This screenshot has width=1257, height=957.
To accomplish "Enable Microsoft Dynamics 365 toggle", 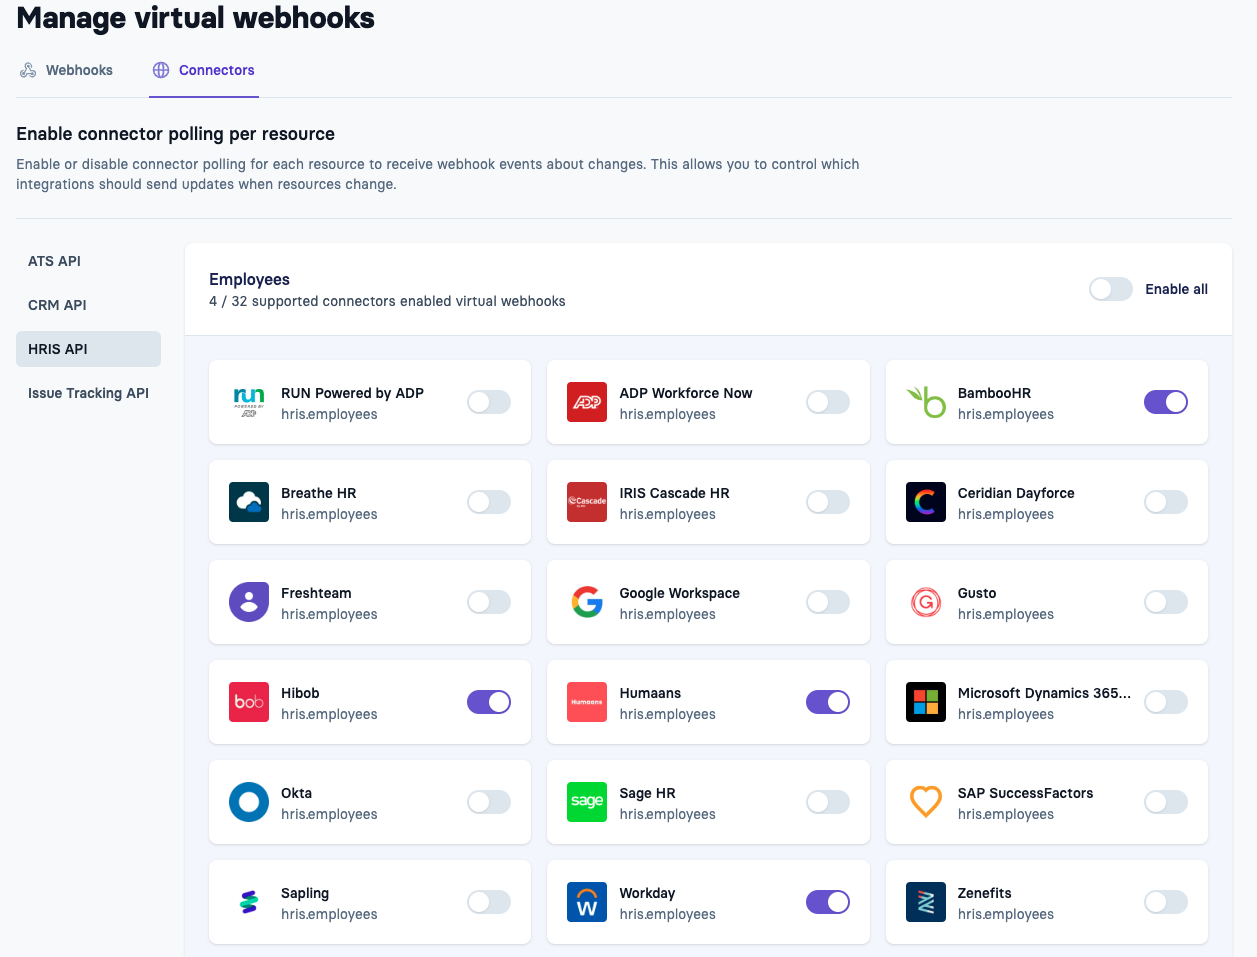I will pyautogui.click(x=1166, y=702).
